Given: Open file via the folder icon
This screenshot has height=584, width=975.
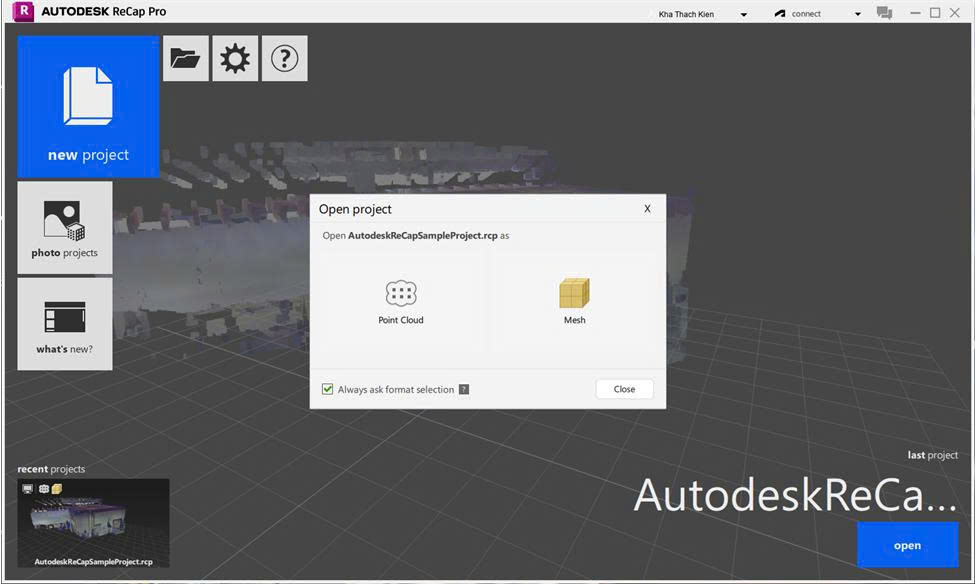Looking at the screenshot, I should [x=185, y=58].
